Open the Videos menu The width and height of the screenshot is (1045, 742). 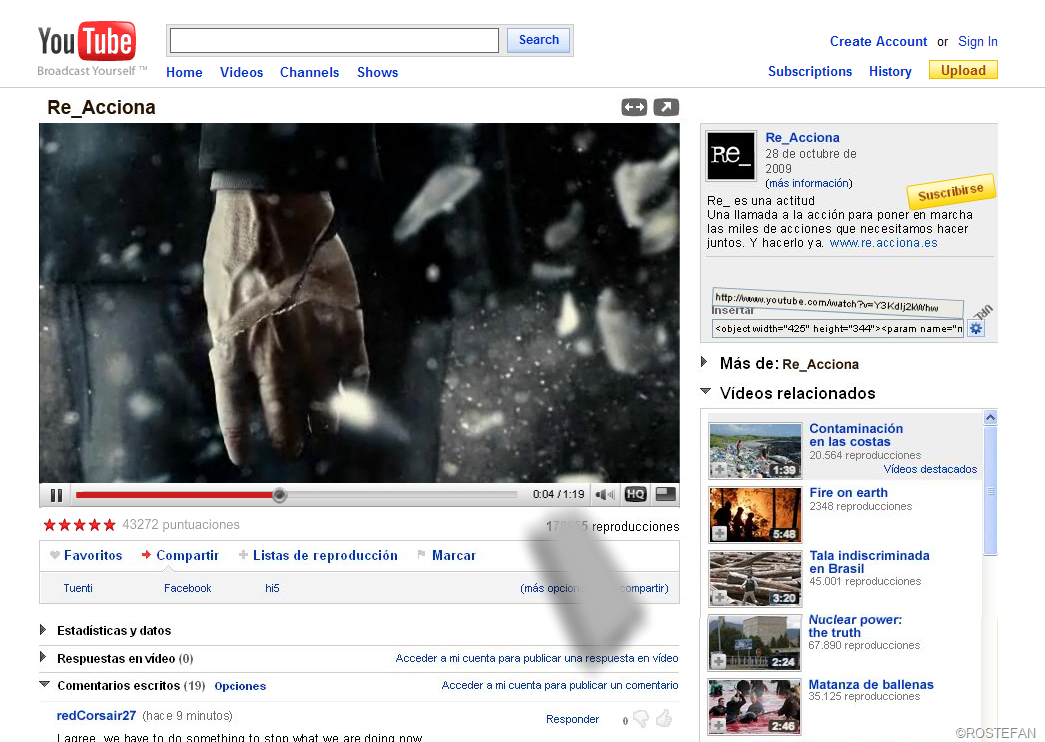[241, 72]
